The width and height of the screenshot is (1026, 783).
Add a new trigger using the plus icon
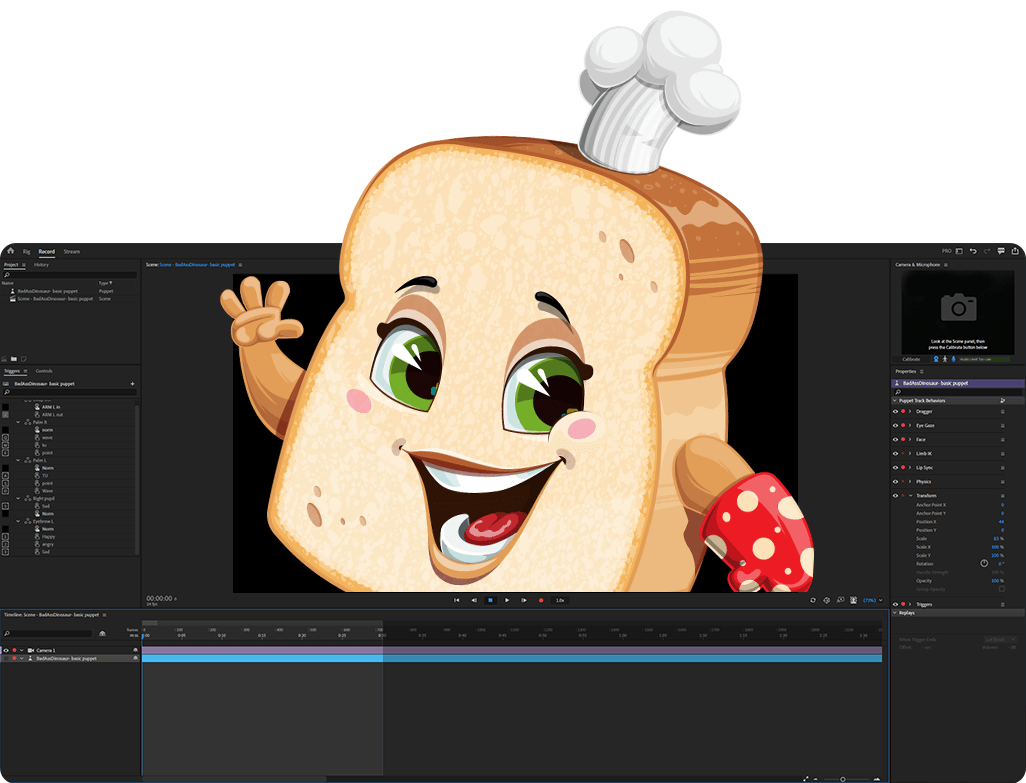132,383
